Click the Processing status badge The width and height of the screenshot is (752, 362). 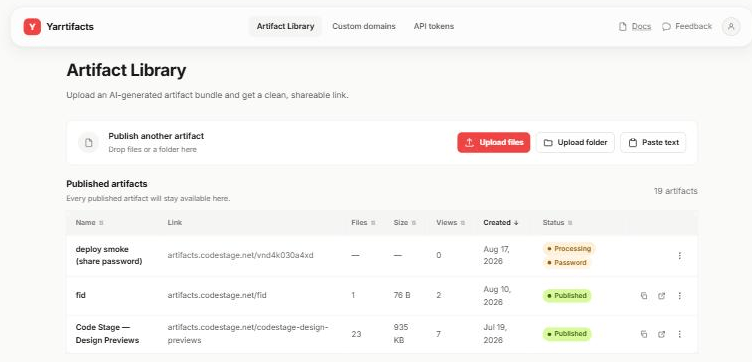[x=569, y=249]
